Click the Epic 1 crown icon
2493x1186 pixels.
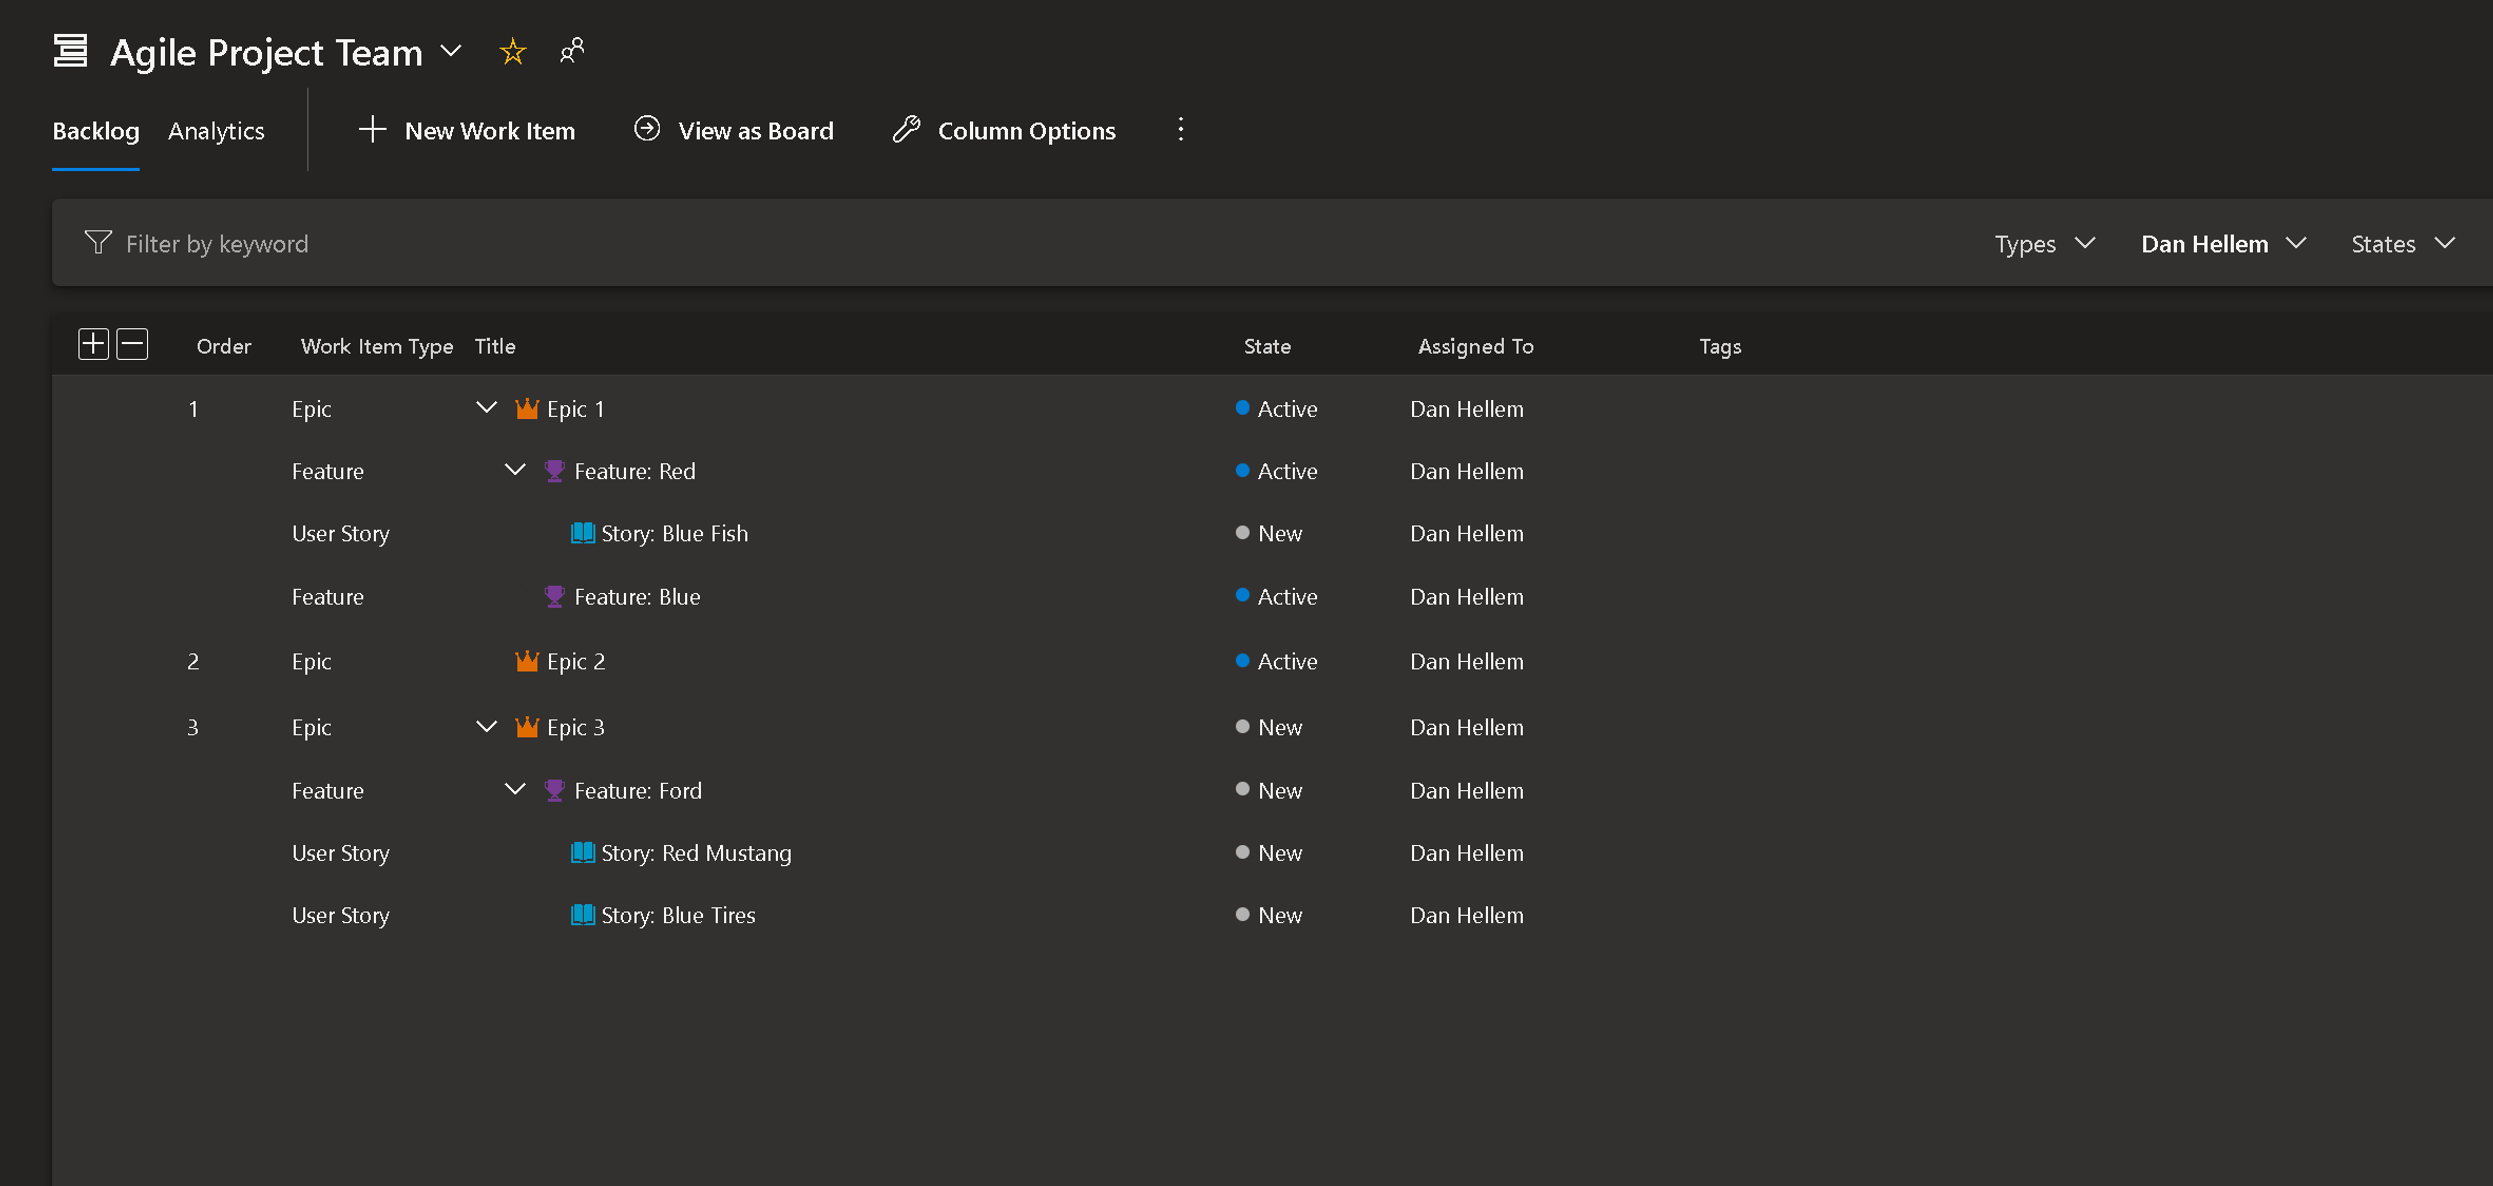click(x=526, y=408)
